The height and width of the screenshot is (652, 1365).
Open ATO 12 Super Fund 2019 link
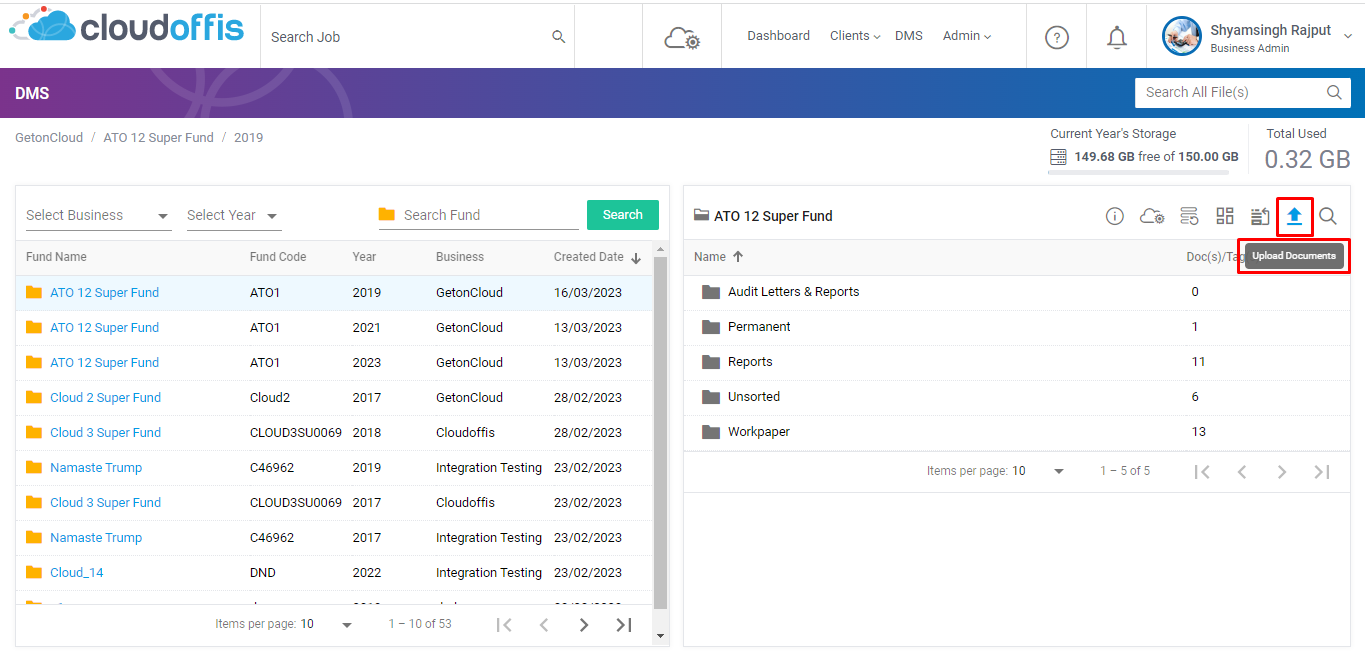pos(104,292)
